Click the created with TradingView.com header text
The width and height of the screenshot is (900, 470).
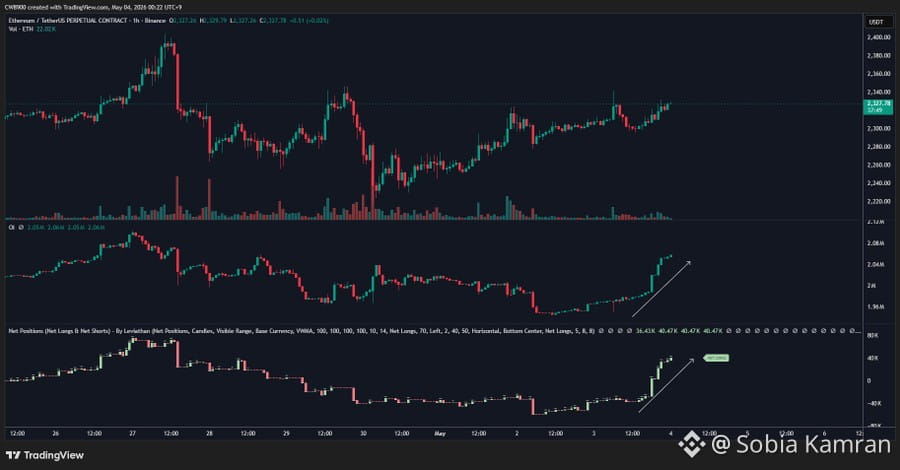point(93,7)
